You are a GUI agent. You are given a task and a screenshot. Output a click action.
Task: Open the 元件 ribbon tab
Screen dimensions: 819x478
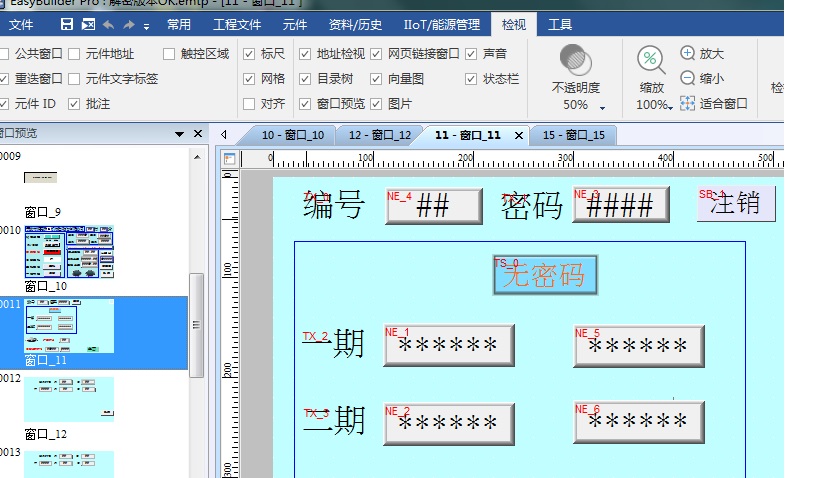(295, 24)
